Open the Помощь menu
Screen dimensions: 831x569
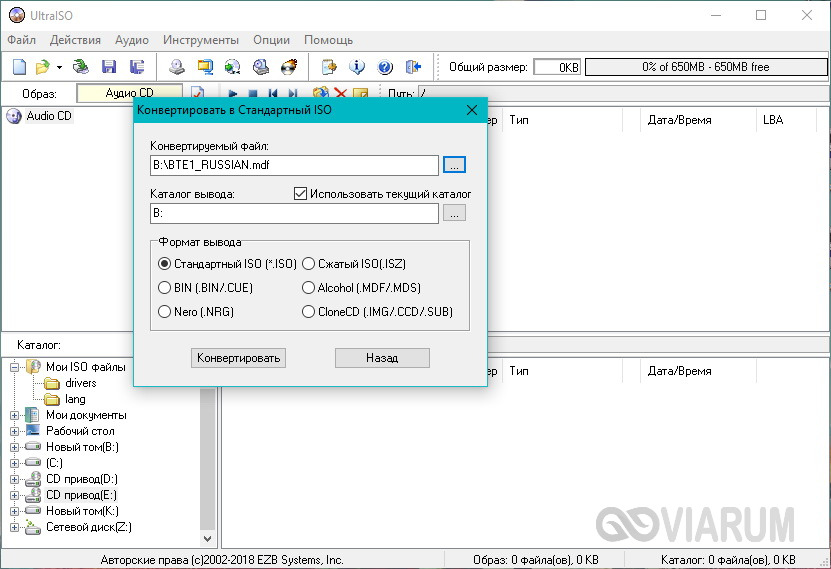329,40
